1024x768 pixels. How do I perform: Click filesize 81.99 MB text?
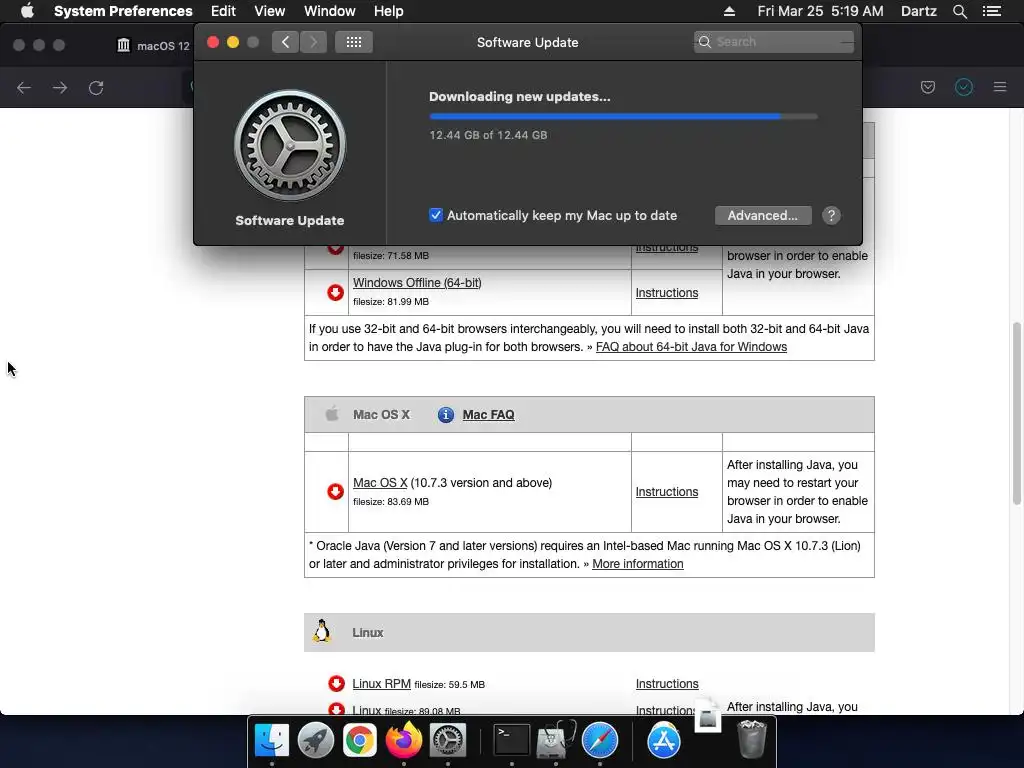coord(391,302)
